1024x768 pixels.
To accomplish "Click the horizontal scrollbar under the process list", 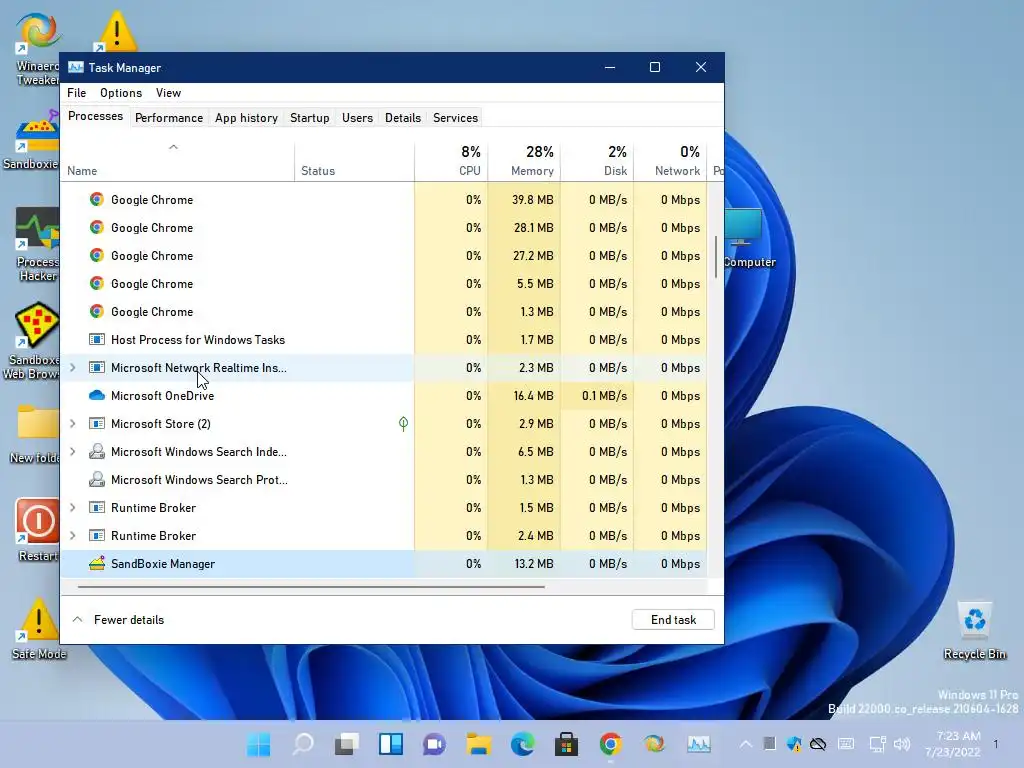I will (311, 586).
